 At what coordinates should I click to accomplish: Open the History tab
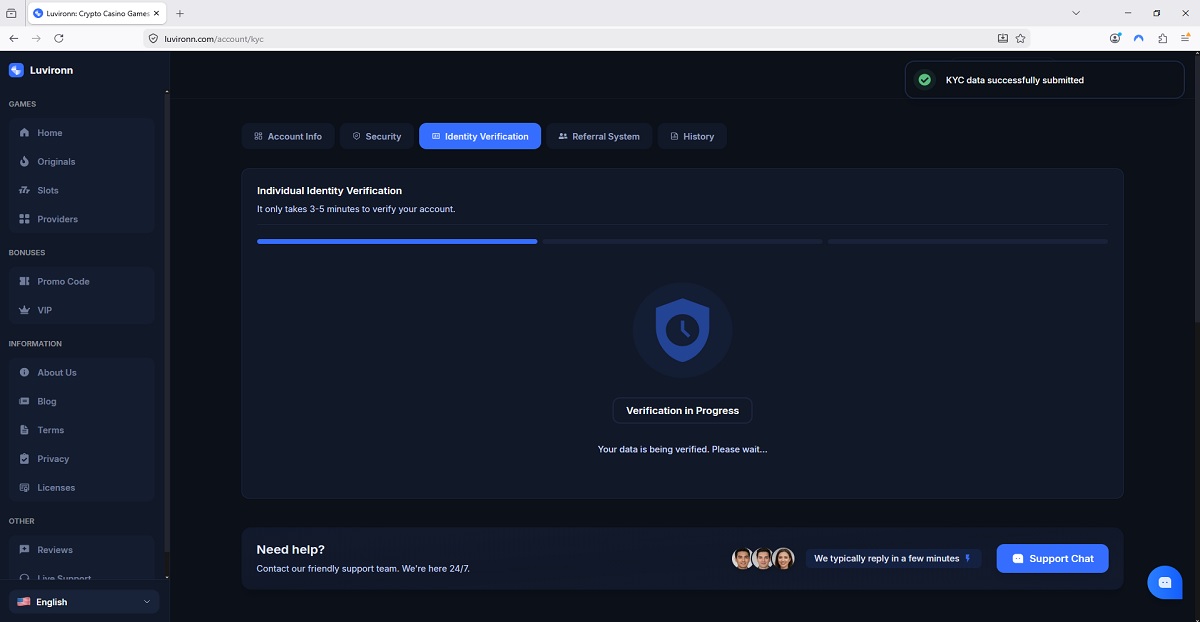coord(692,136)
